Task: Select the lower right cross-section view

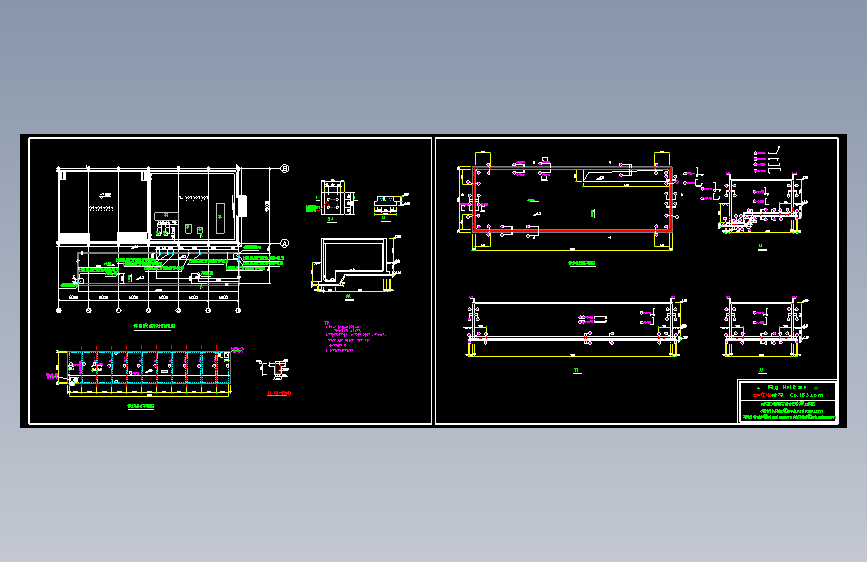Action: pyautogui.click(x=763, y=327)
